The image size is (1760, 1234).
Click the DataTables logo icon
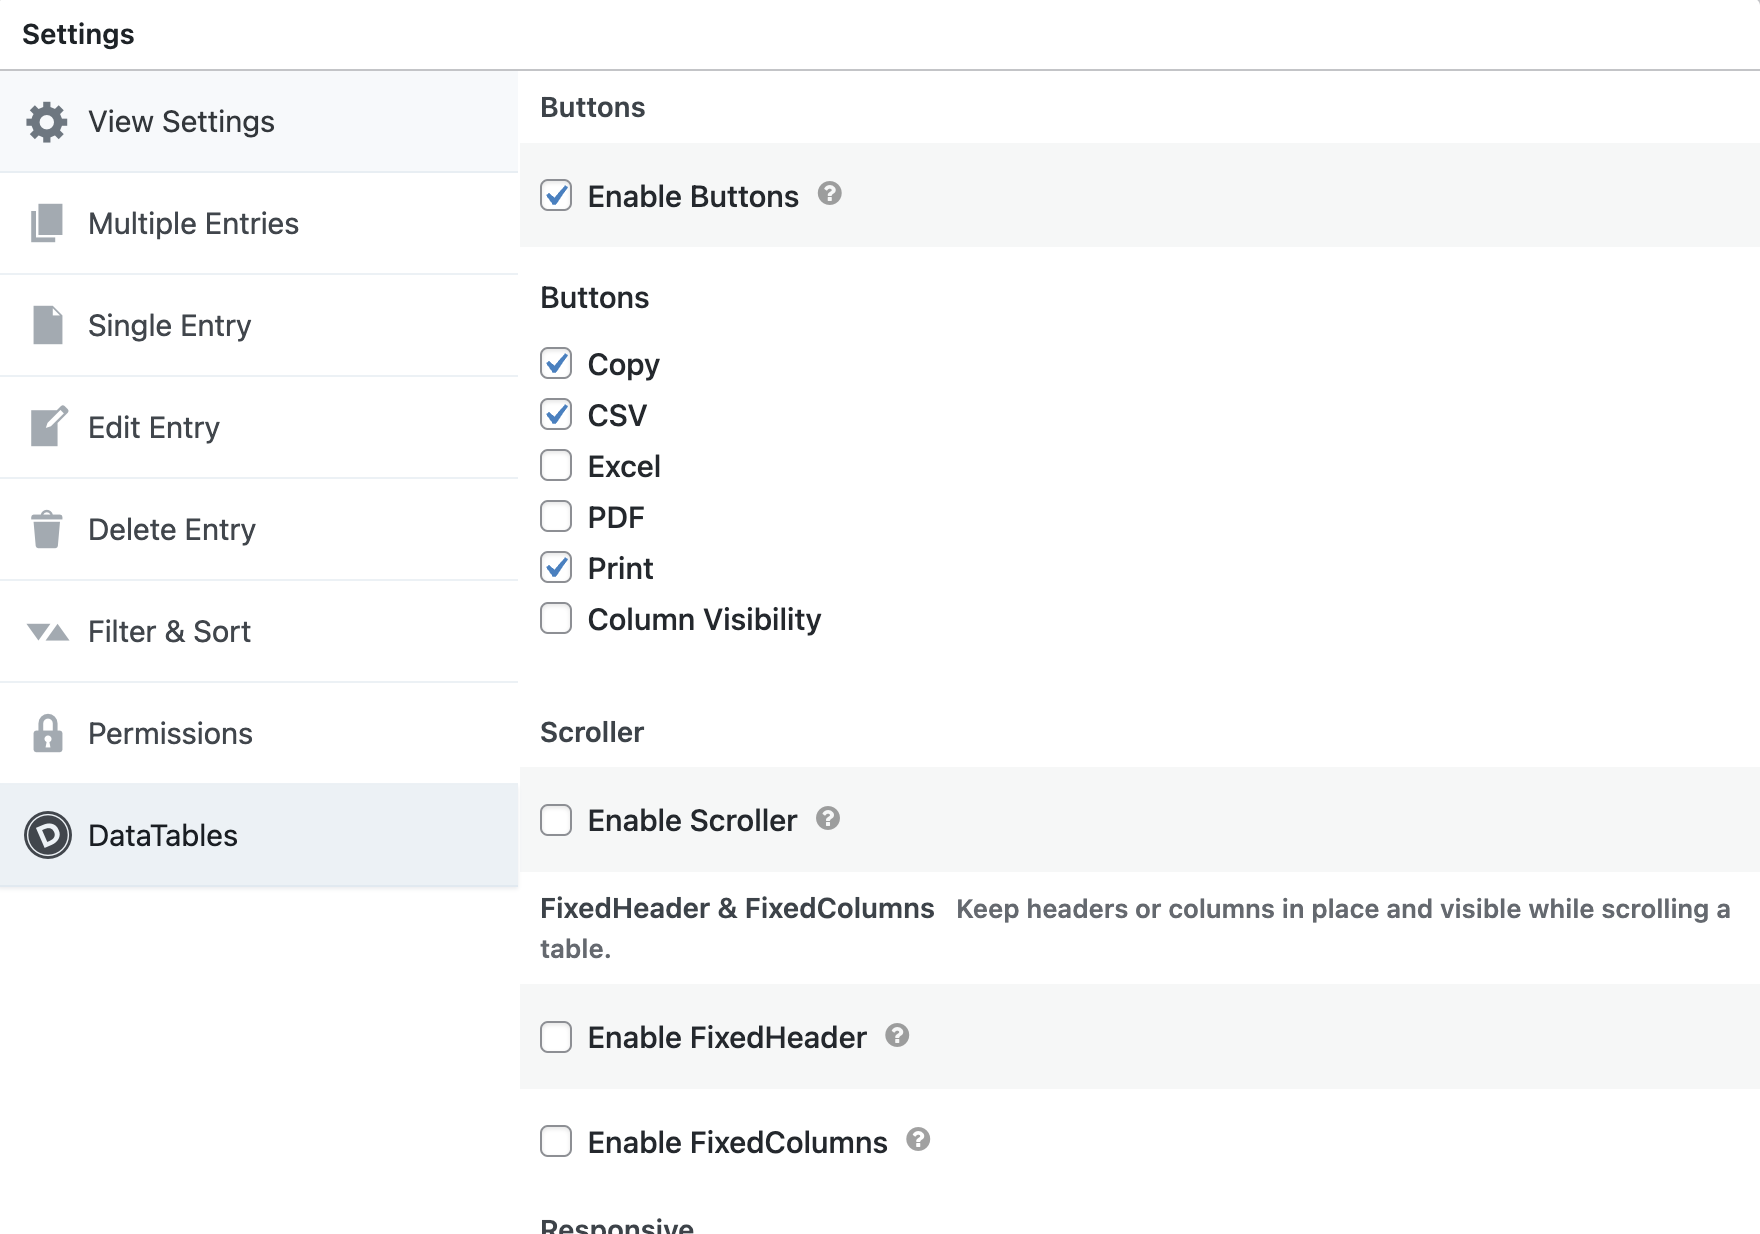pyautogui.click(x=48, y=836)
